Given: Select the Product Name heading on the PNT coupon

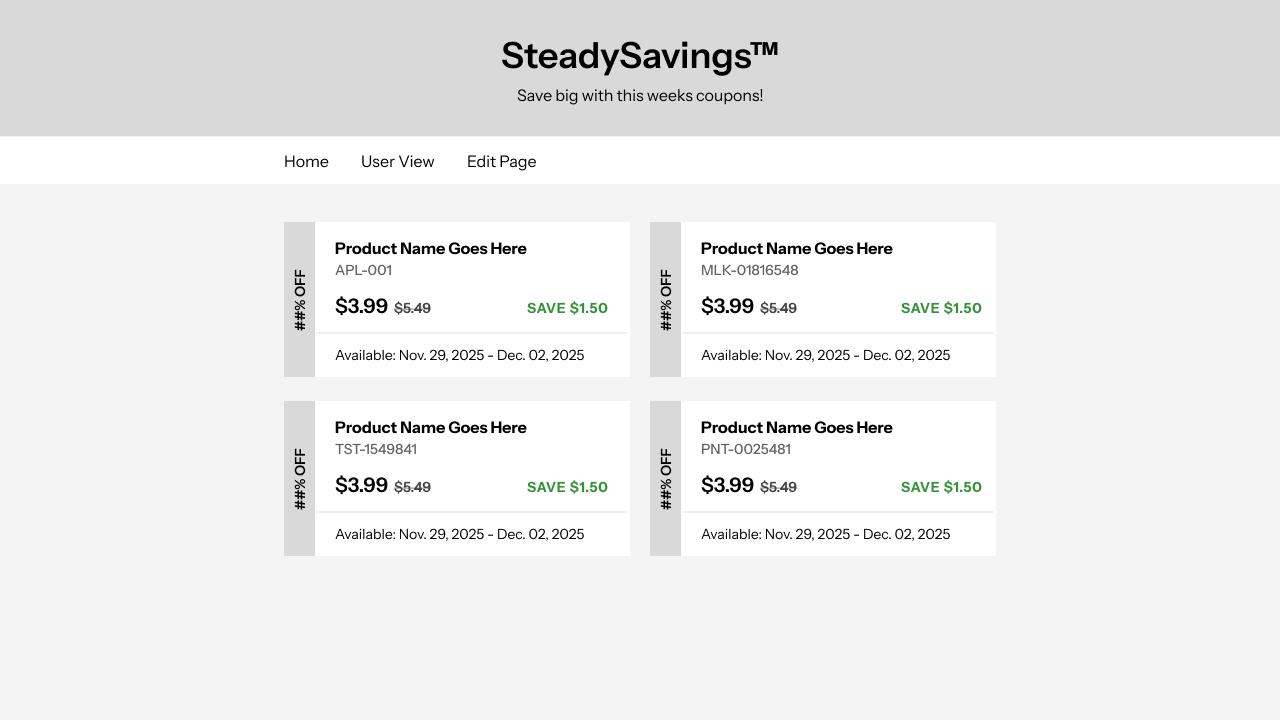Looking at the screenshot, I should tap(796, 427).
